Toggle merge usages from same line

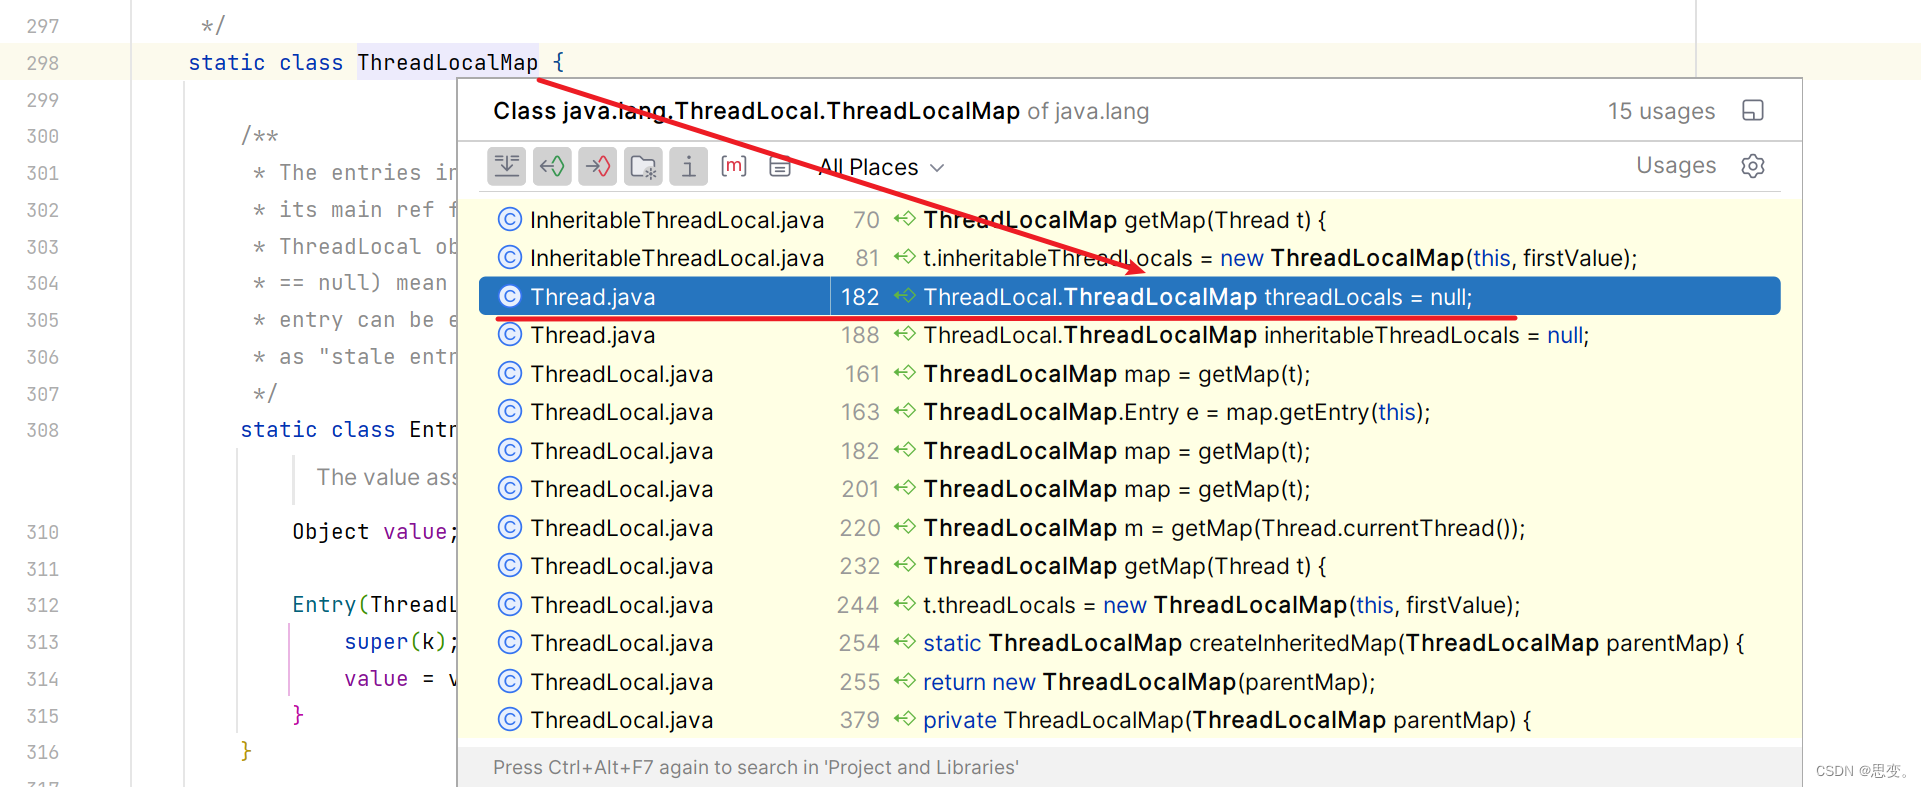[507, 166]
